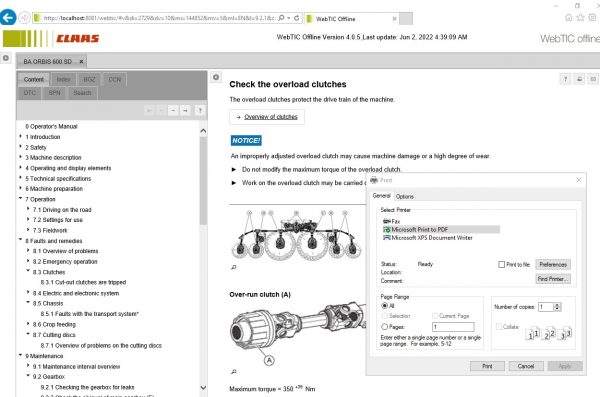Image resolution: width=600 pixels, height=397 pixels.
Task: Select the General tab in Print dialog
Action: click(382, 196)
